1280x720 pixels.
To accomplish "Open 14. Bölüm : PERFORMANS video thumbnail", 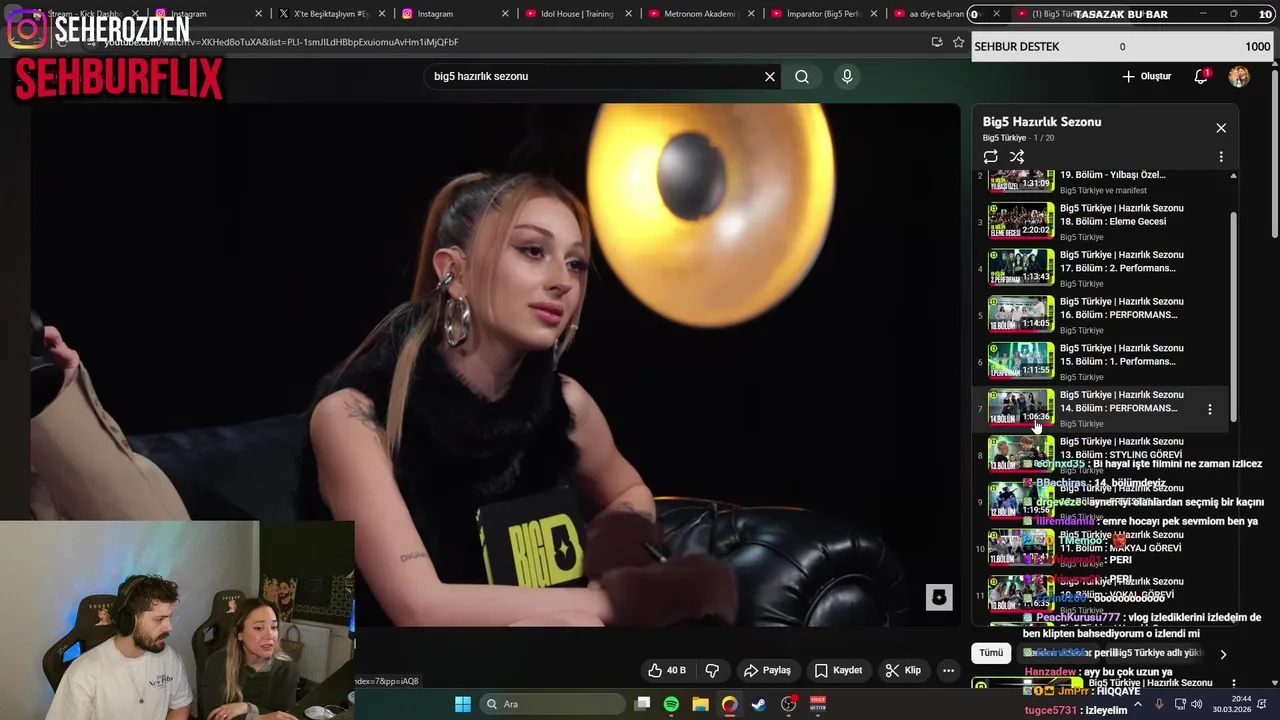I will 1021,408.
